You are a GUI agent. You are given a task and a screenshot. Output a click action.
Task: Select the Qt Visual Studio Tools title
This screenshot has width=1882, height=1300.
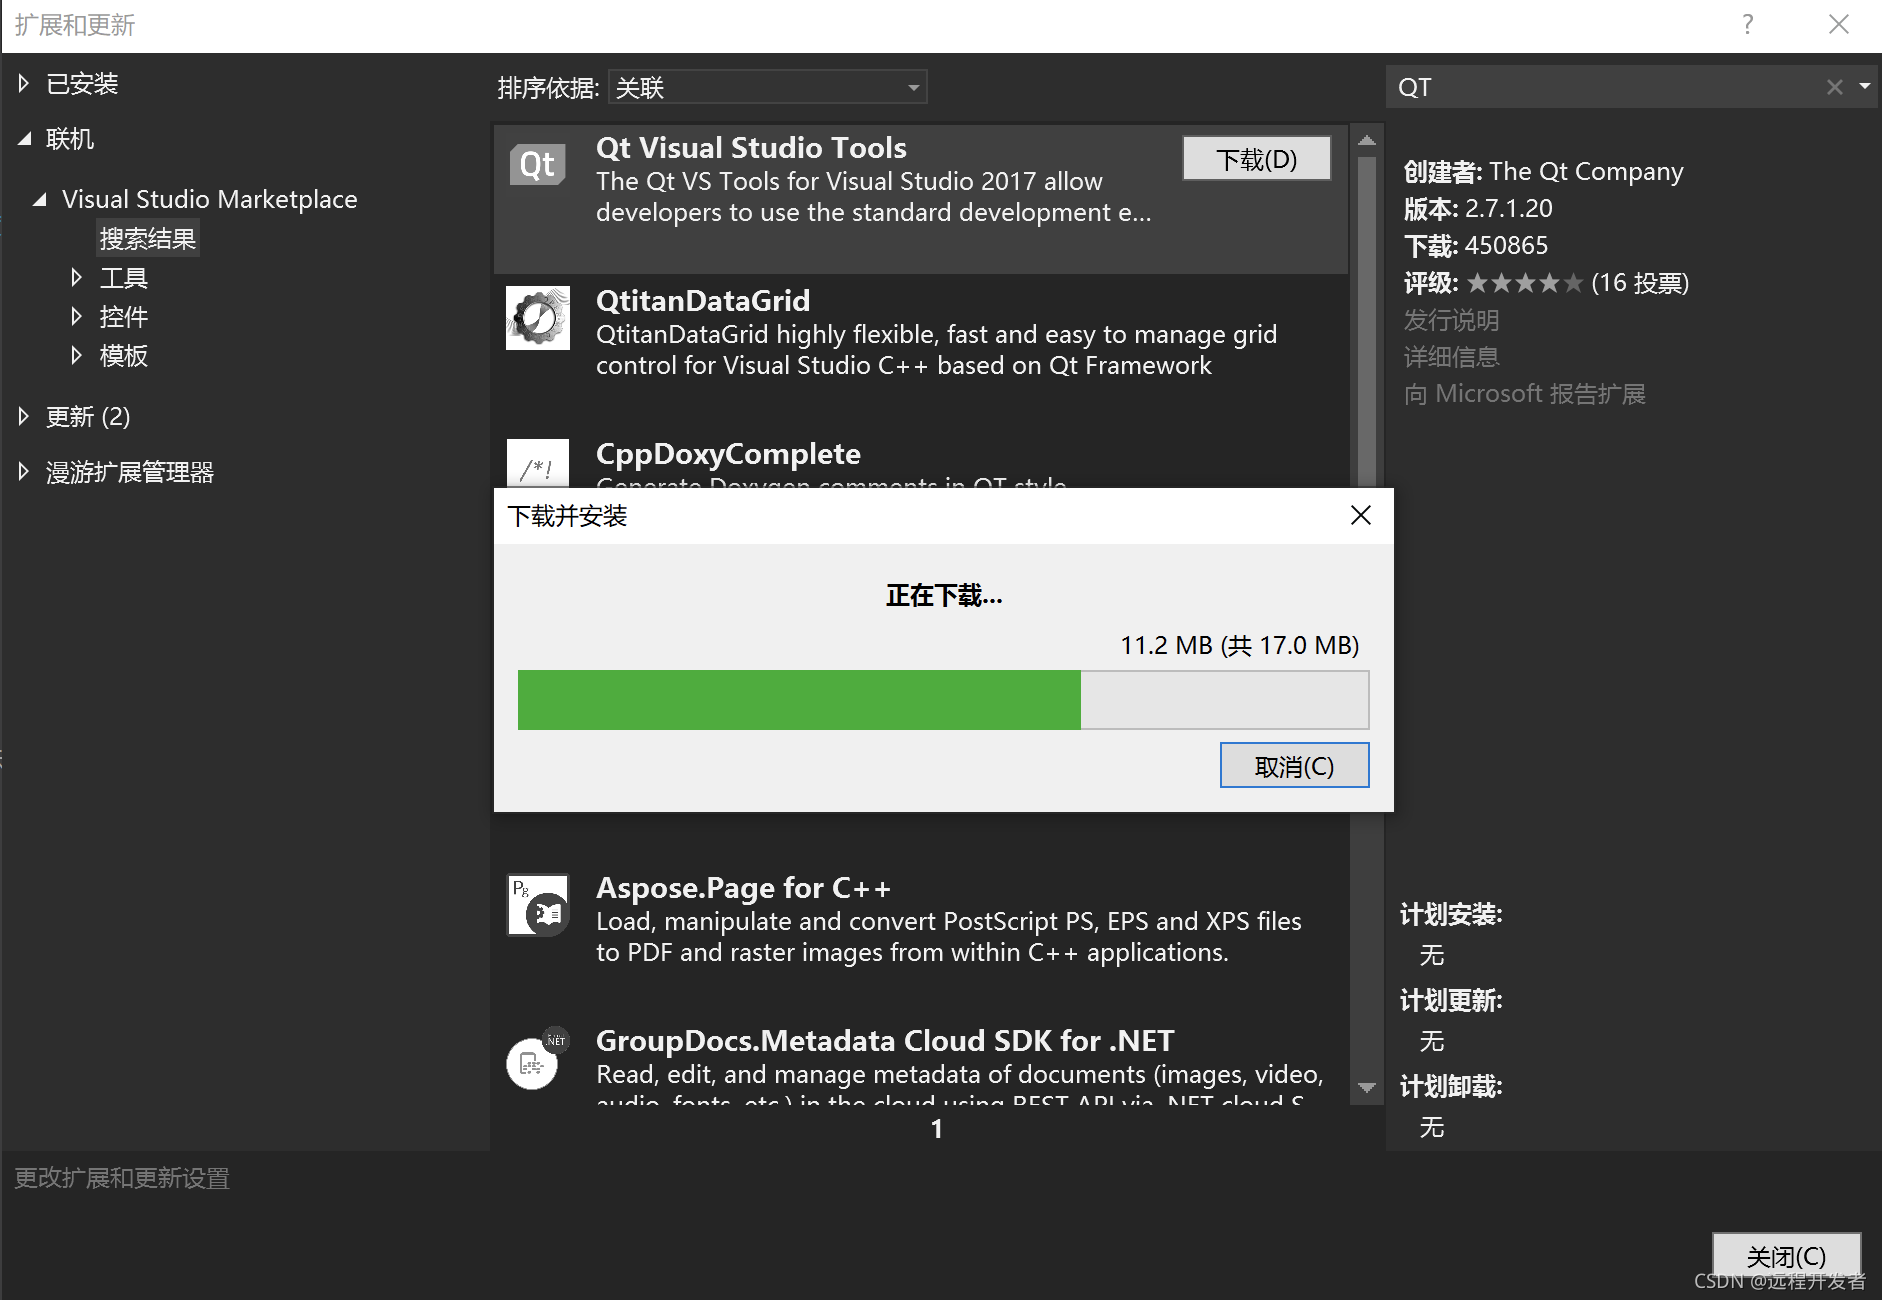pyautogui.click(x=751, y=148)
